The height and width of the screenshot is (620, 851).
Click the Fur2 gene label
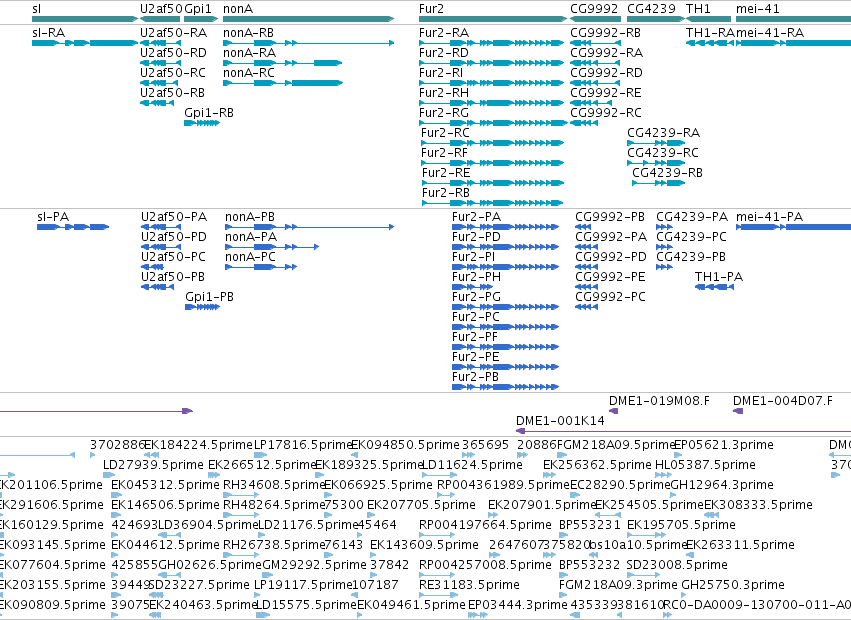pyautogui.click(x=431, y=9)
